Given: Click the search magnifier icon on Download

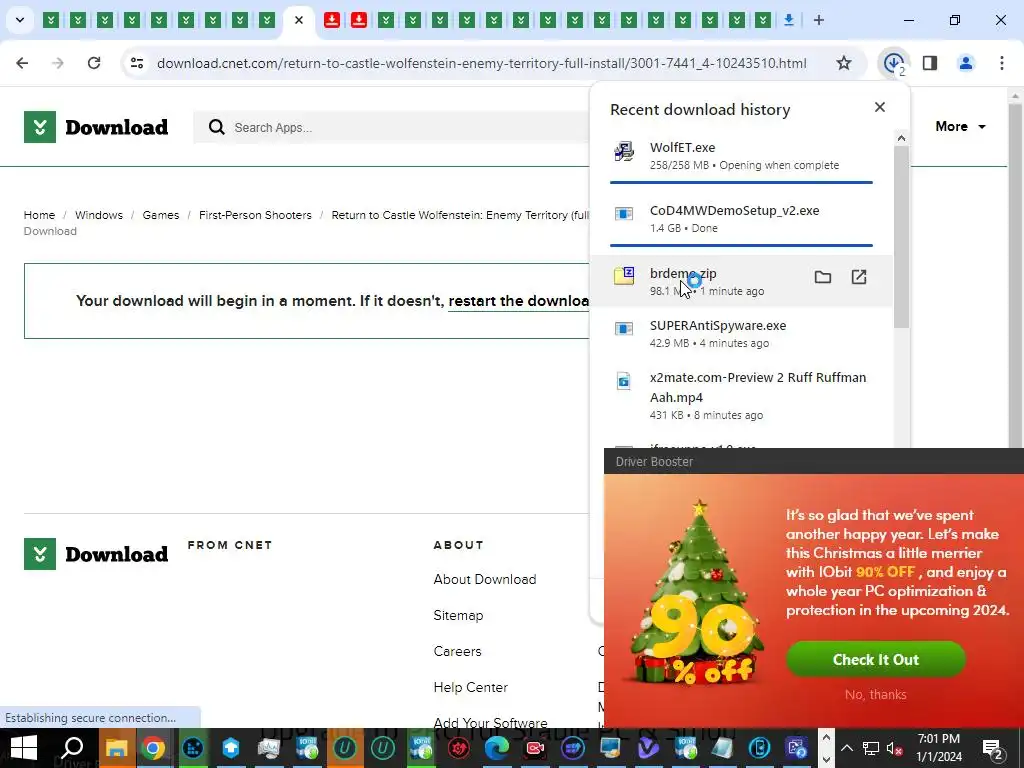Looking at the screenshot, I should (x=216, y=127).
